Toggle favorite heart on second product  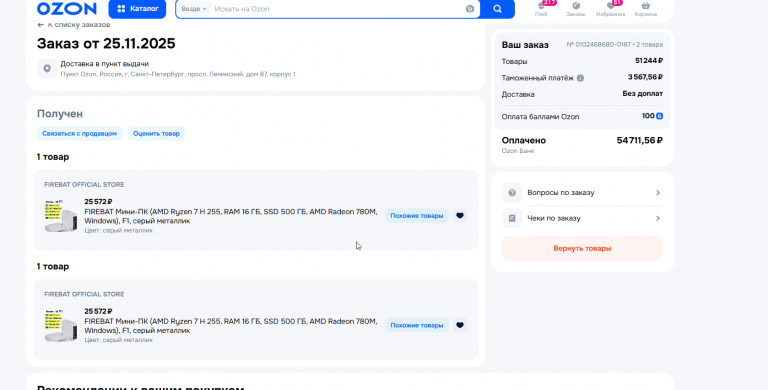[459, 325]
